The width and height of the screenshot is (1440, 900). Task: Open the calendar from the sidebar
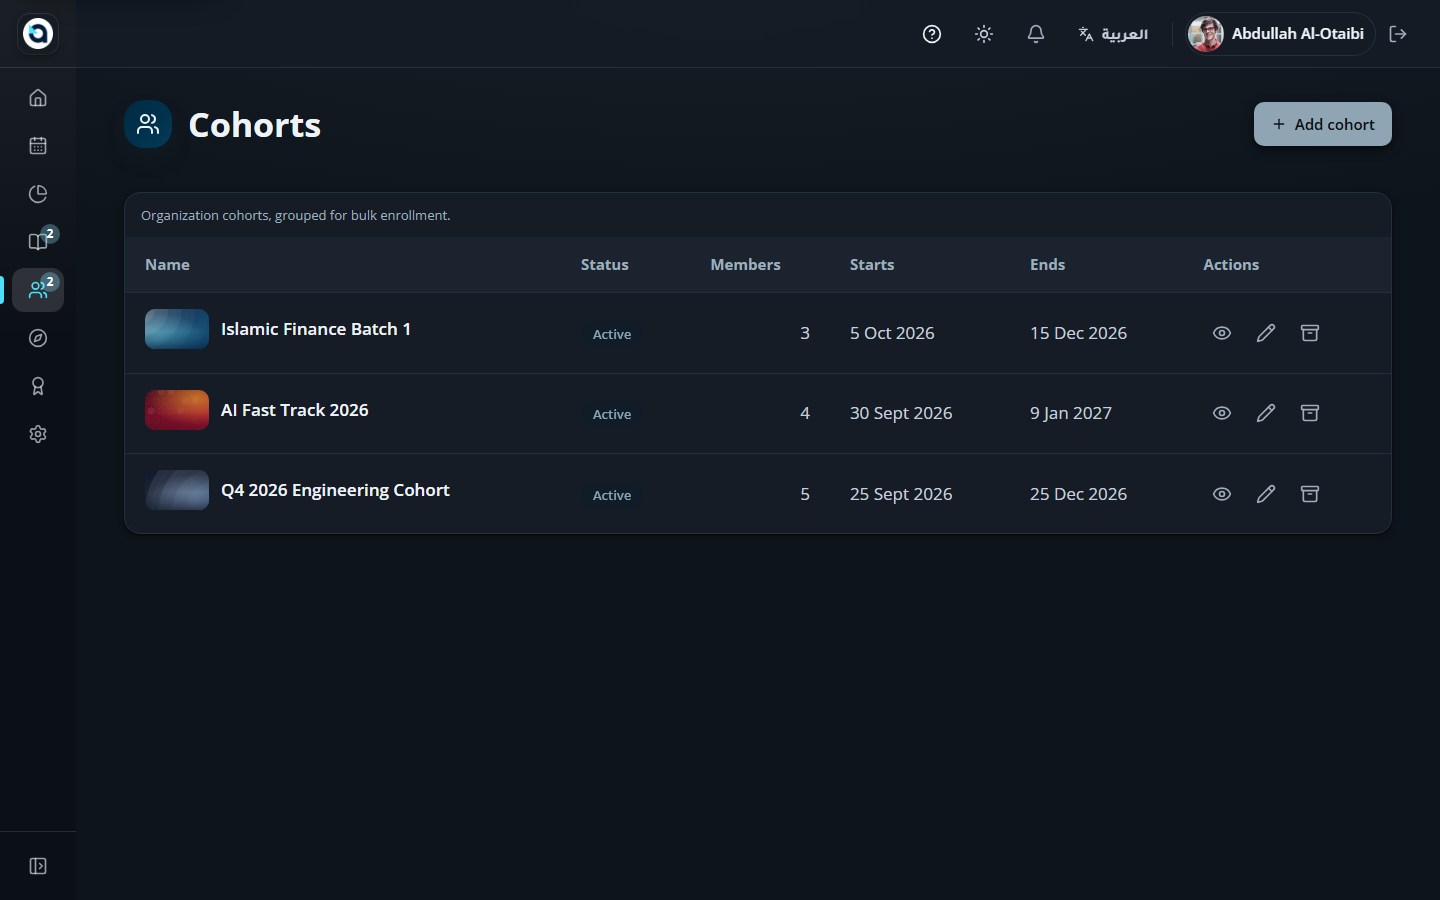pyautogui.click(x=38, y=146)
